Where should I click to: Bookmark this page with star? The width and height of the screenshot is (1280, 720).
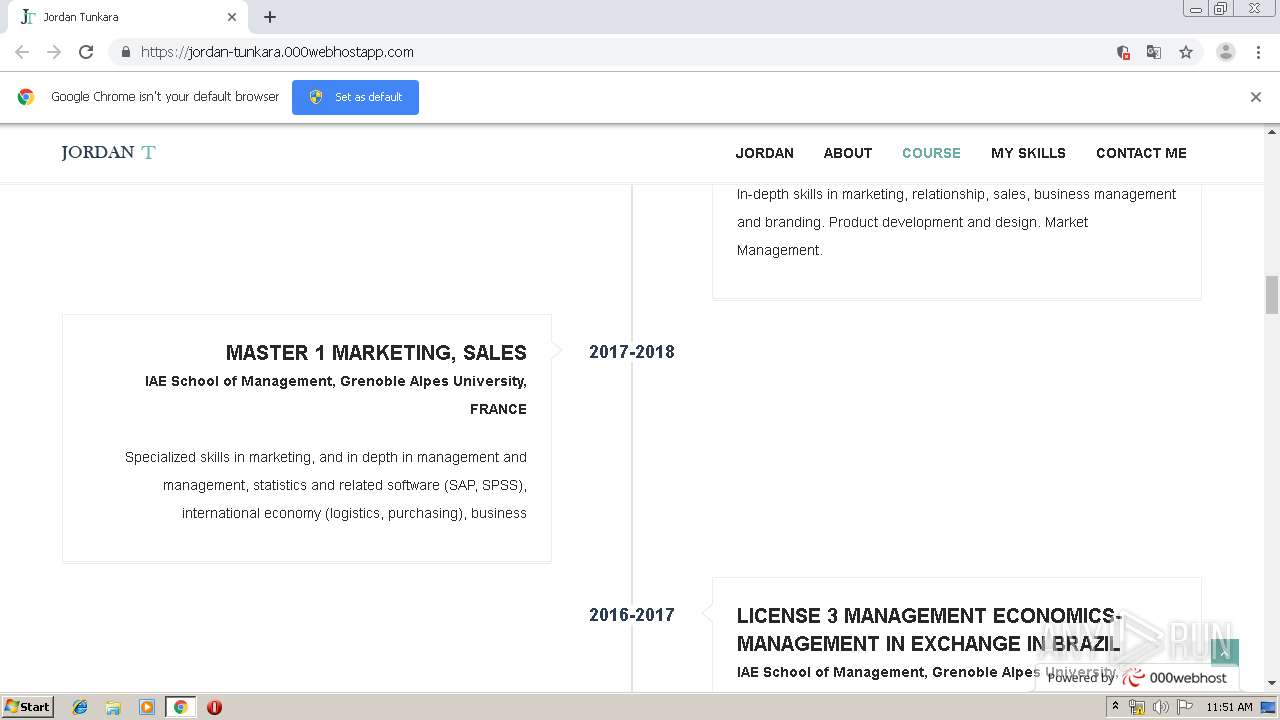click(1186, 52)
